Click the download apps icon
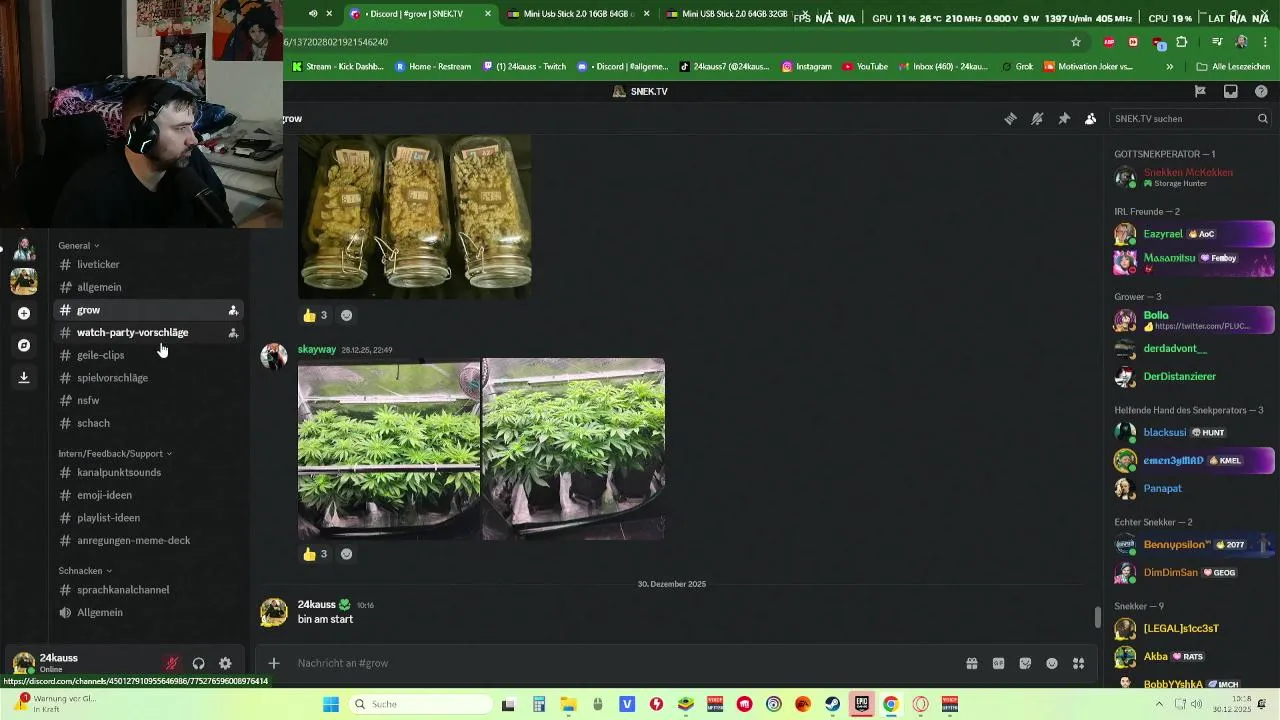This screenshot has height=720, width=1280. click(24, 377)
